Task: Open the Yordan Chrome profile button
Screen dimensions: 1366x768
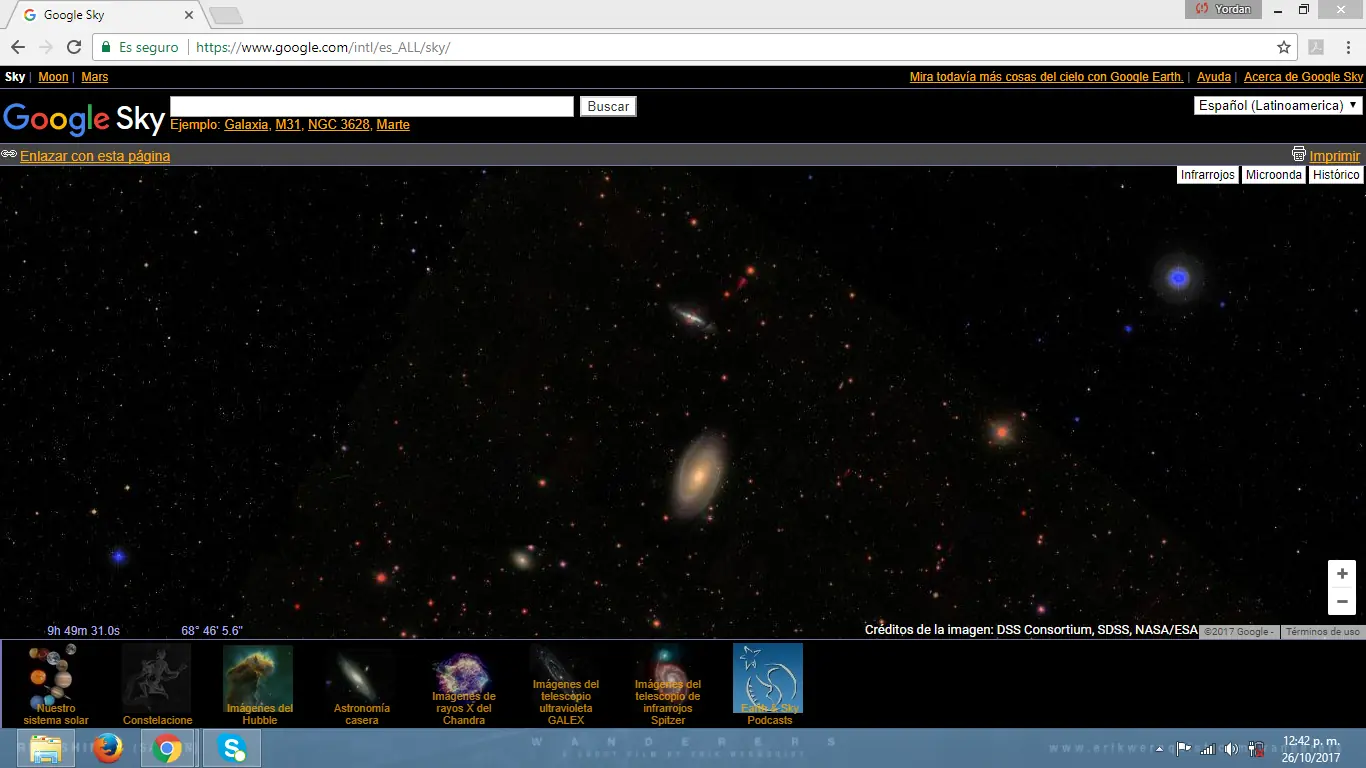Action: [x=1223, y=9]
